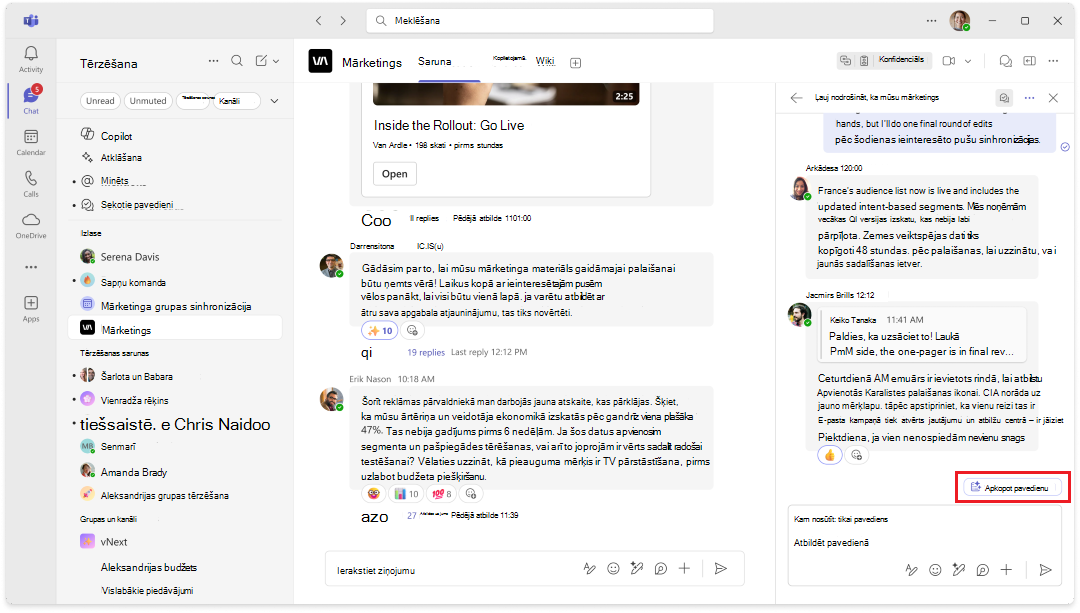Click send arrow in thread reply box

point(1045,570)
